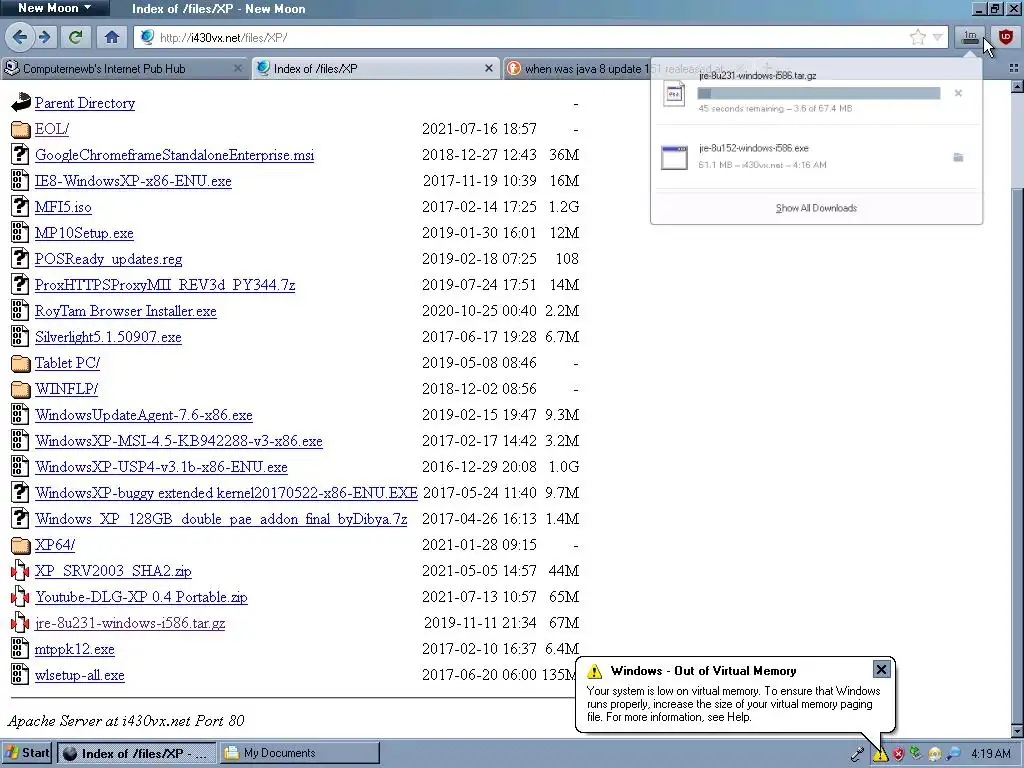The image size is (1024, 768).
Task: Click the zip archive icon beside XP_SRV2003_SHA2.zip
Action: pyautogui.click(x=20, y=571)
